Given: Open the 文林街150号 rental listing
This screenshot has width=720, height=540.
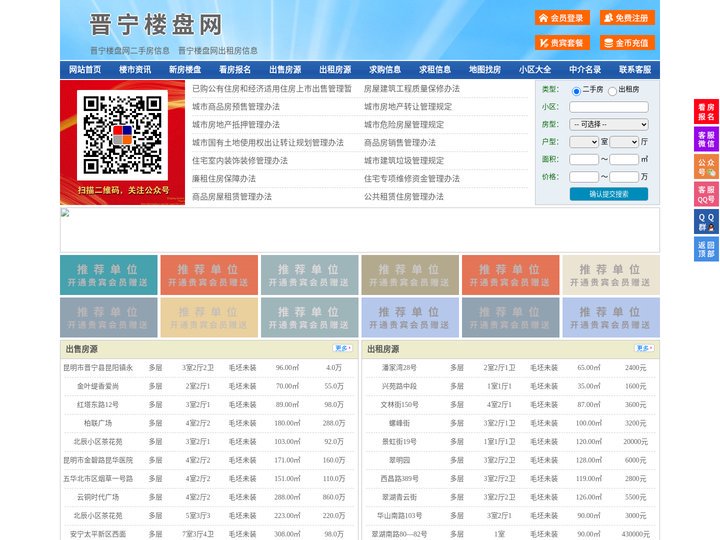Looking at the screenshot, I should [x=399, y=405].
